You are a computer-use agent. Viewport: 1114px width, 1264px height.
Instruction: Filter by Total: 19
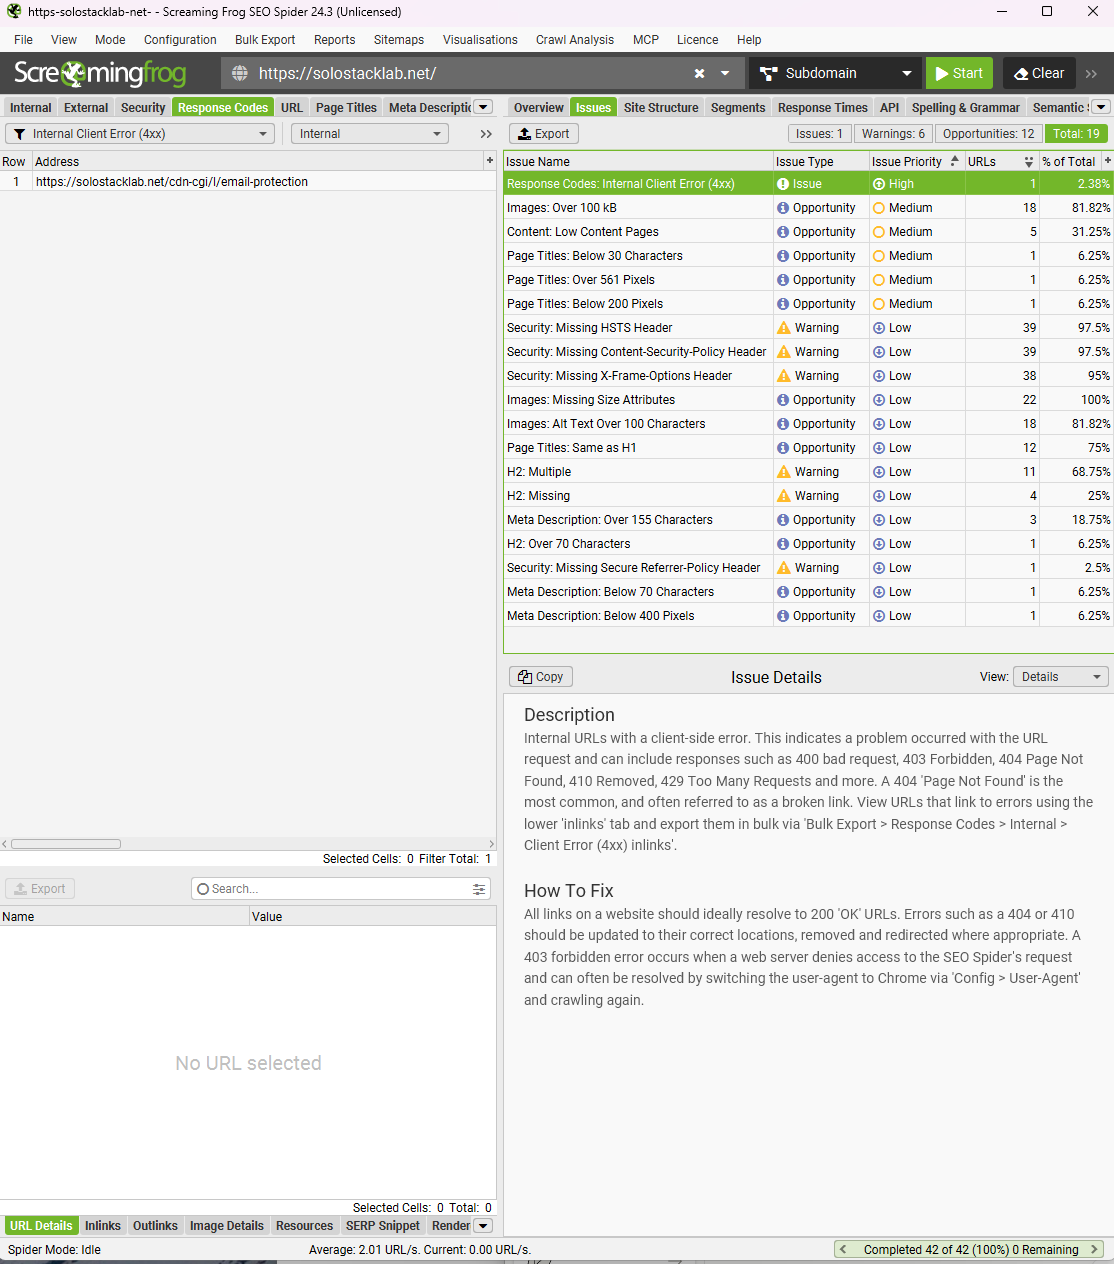tap(1076, 134)
